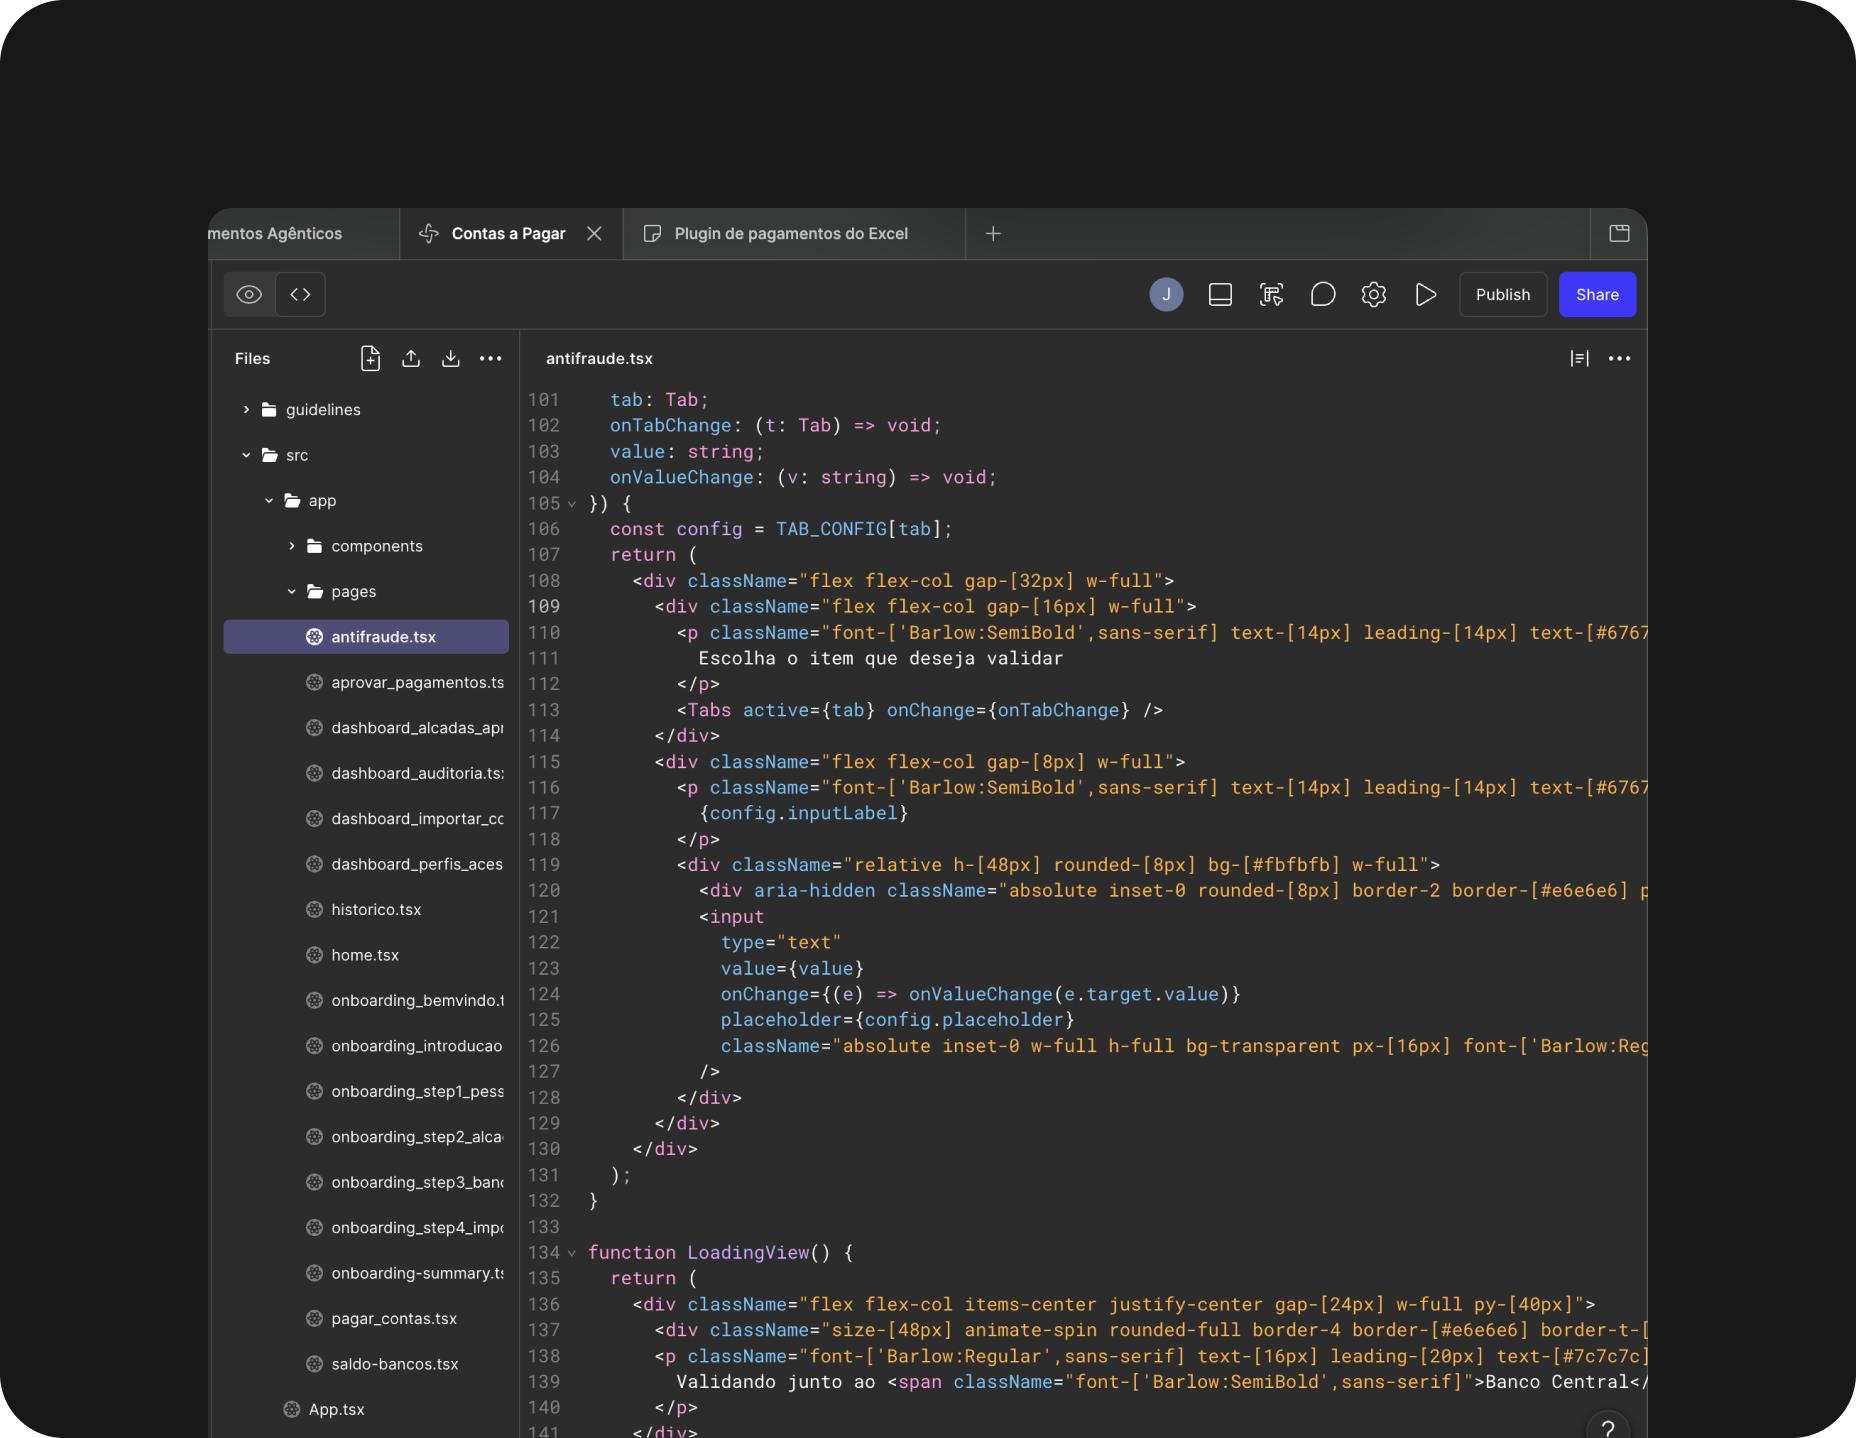This screenshot has width=1856, height=1438.
Task: Expand the components folder
Action: (292, 546)
